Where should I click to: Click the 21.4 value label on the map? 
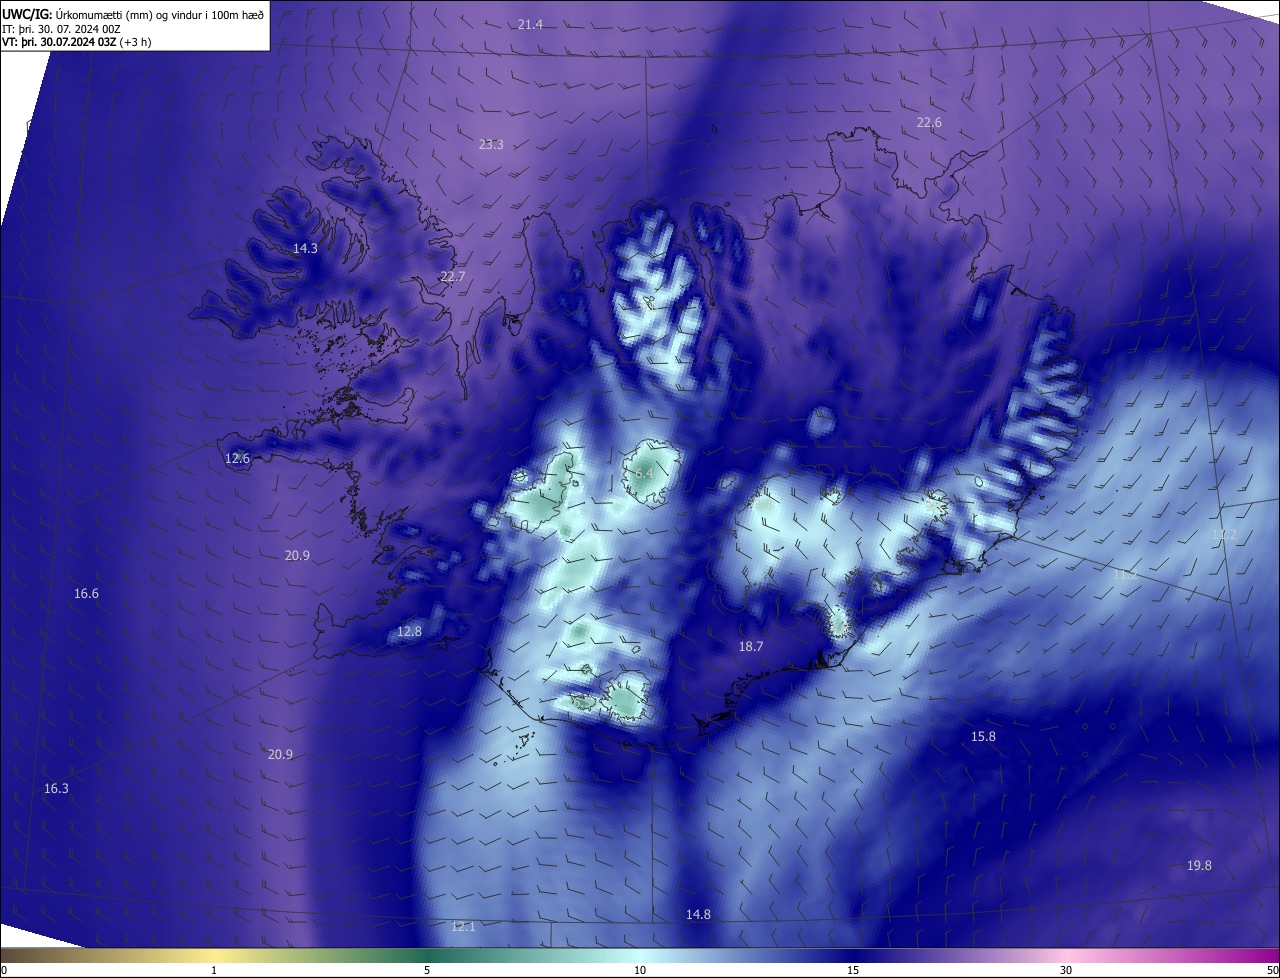(x=530, y=24)
